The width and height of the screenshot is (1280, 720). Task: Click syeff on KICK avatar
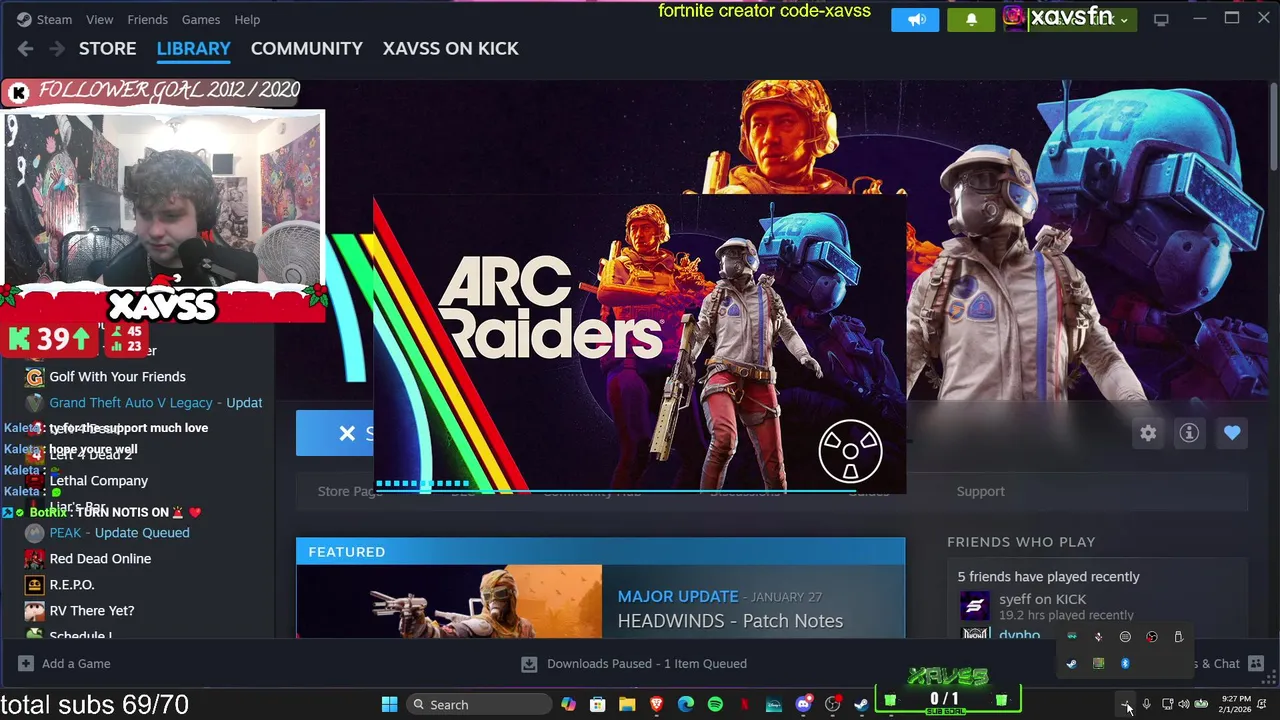[975, 606]
